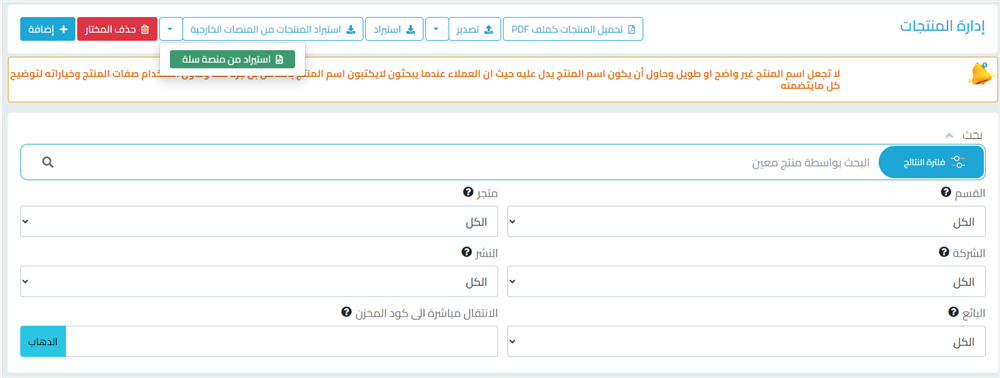Image resolution: width=1000 pixels, height=378 pixels.
Task: Click the red حذف المختار button
Action: [117, 29]
